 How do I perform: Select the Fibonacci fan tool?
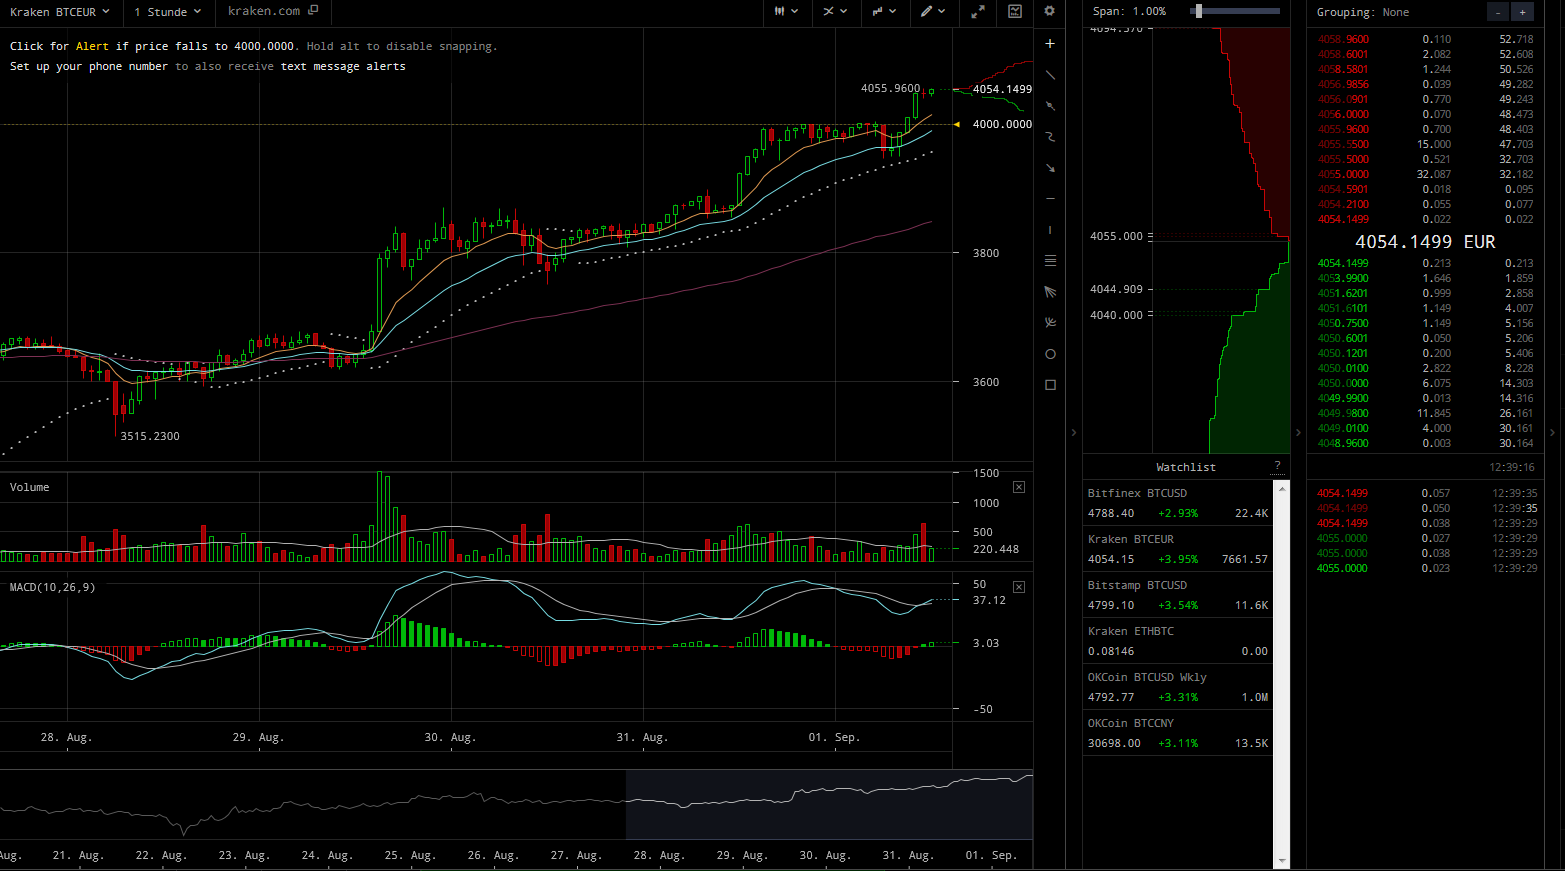click(x=1050, y=292)
